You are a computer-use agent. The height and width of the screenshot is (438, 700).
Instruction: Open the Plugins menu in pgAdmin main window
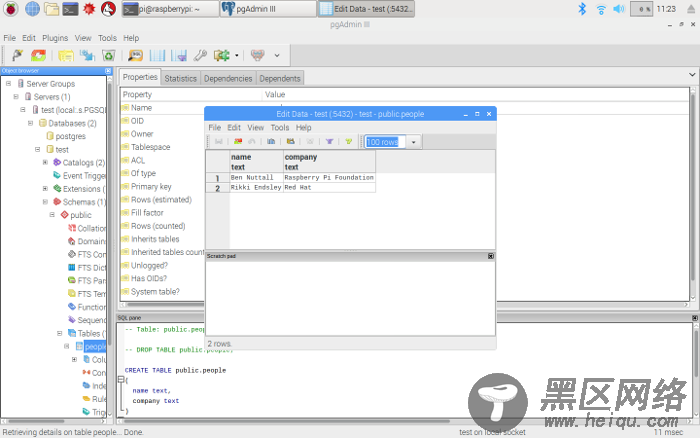[55, 38]
